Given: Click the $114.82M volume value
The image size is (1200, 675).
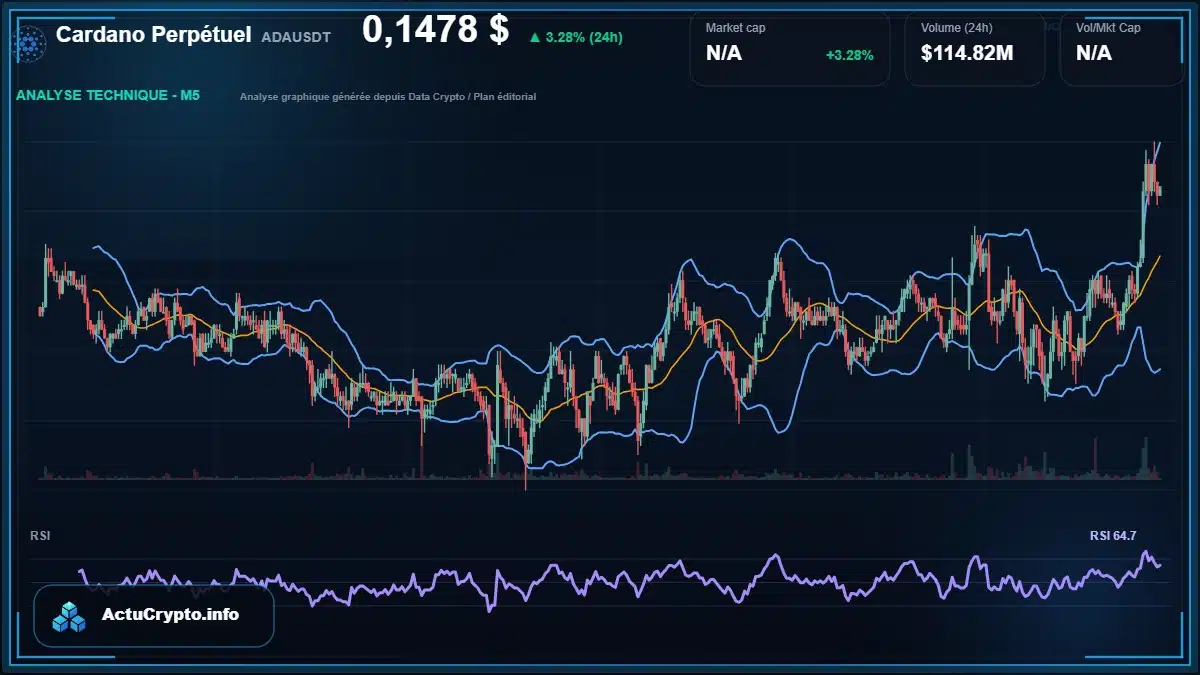Looking at the screenshot, I should (x=967, y=54).
